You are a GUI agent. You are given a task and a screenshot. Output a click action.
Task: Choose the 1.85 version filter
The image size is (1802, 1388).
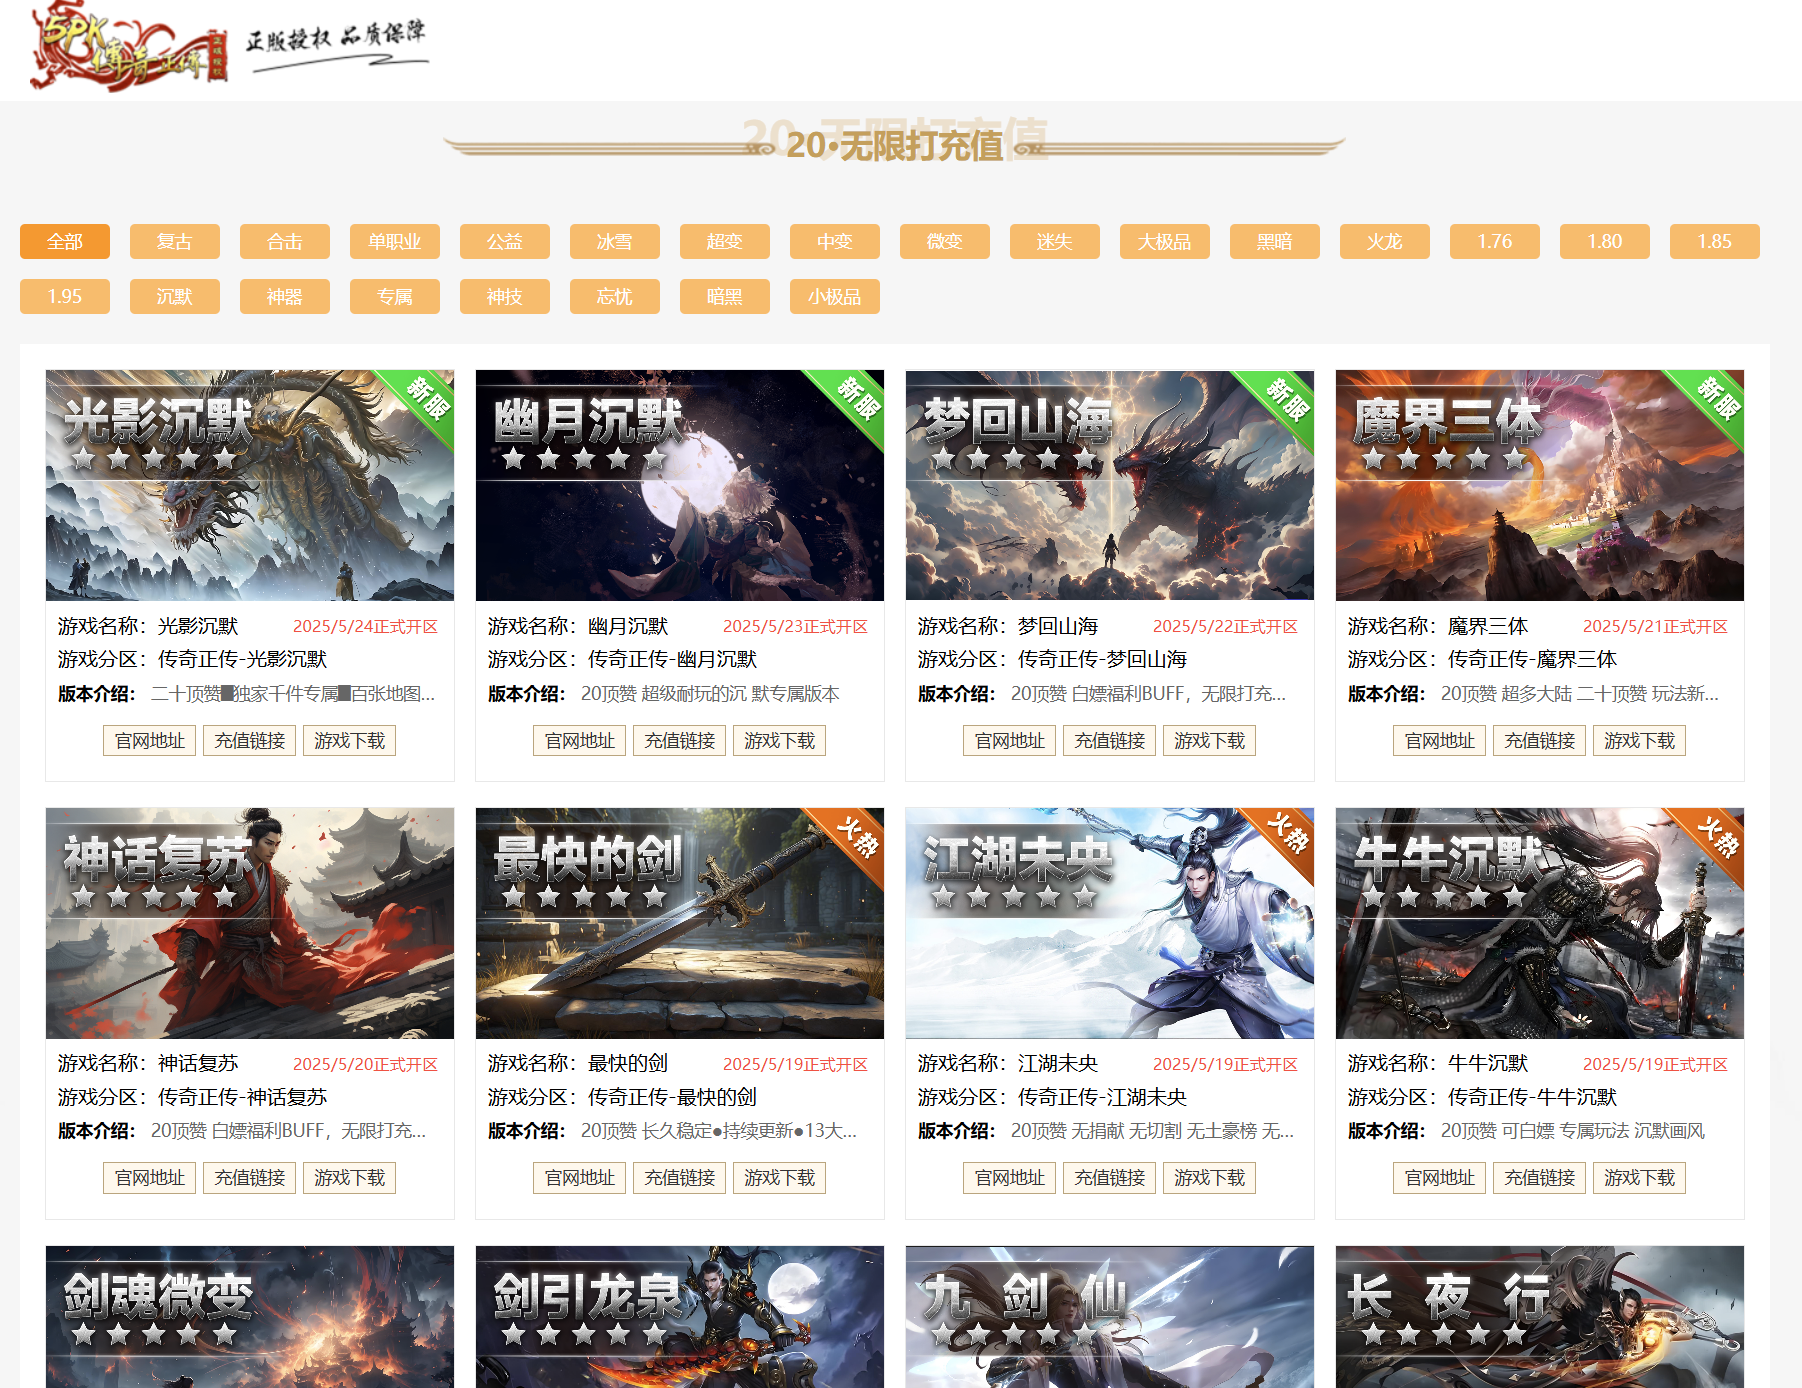click(x=1715, y=242)
